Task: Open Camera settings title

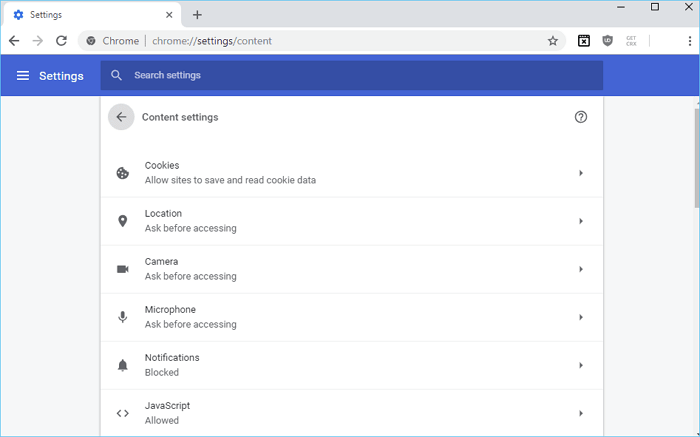Action: point(161,262)
